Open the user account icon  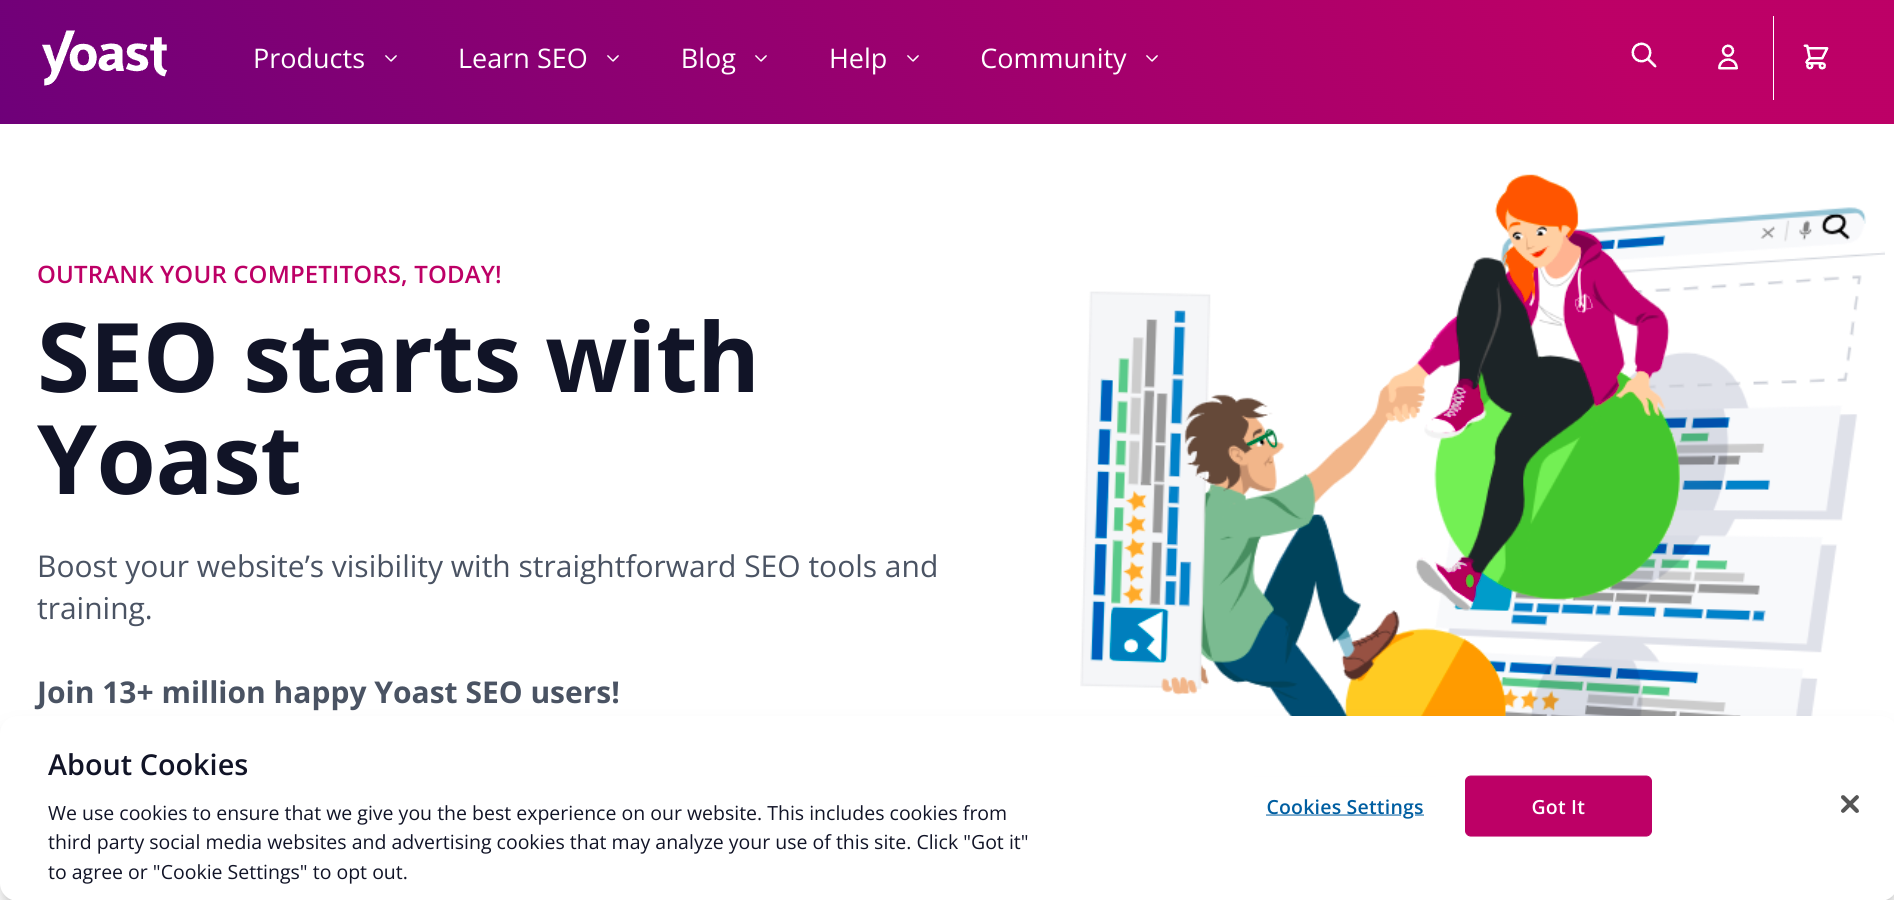point(1728,57)
